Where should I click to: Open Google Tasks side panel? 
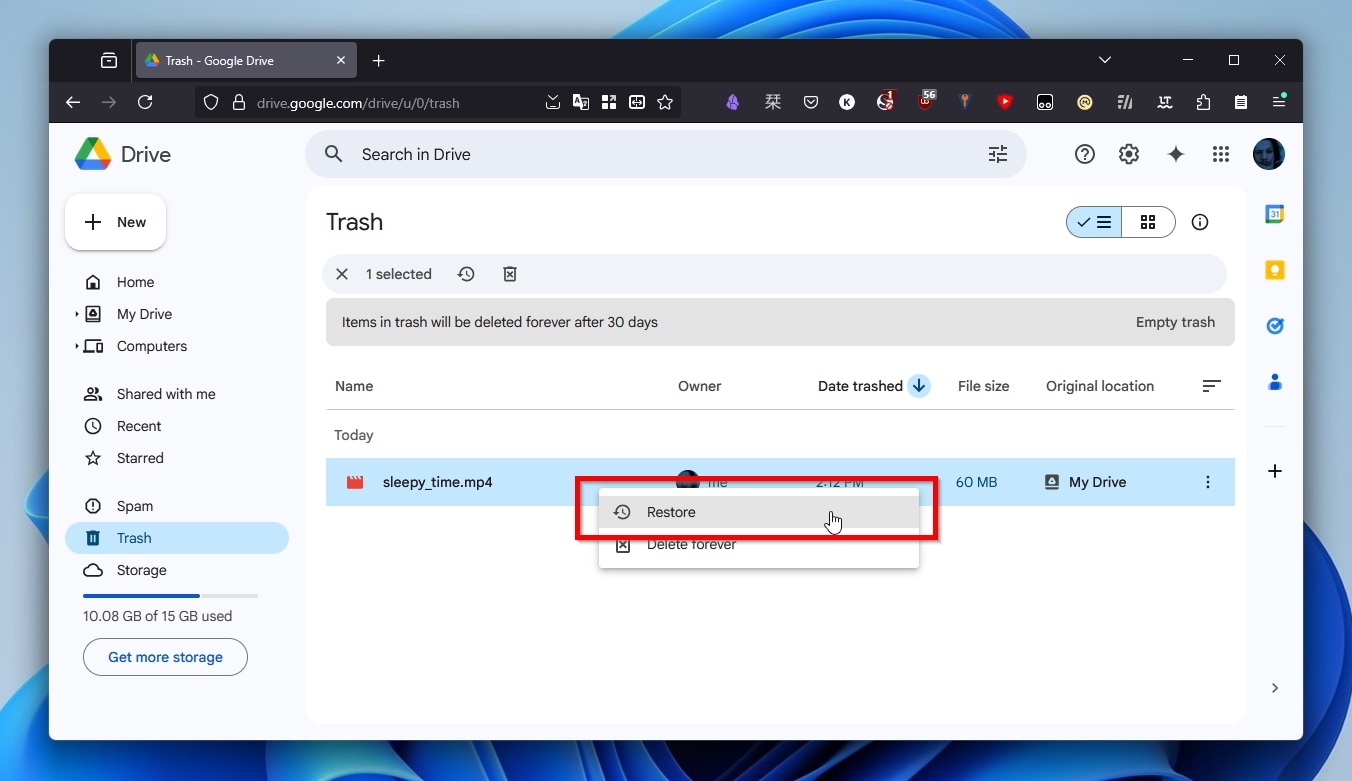1274,326
